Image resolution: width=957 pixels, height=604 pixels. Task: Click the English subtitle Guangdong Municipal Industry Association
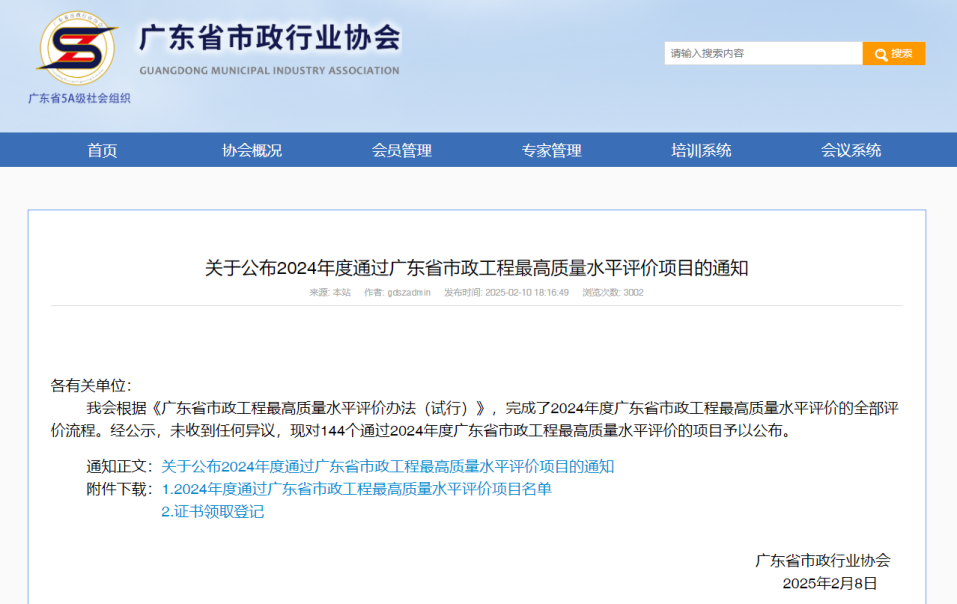pos(269,71)
